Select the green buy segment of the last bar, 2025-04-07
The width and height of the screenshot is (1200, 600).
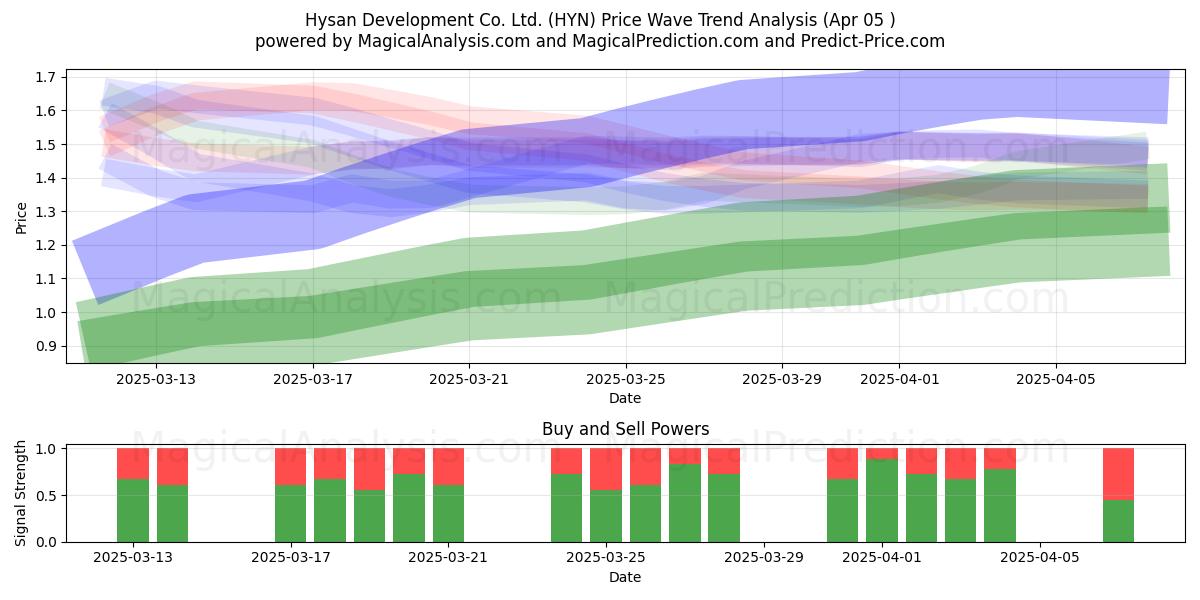click(1119, 521)
